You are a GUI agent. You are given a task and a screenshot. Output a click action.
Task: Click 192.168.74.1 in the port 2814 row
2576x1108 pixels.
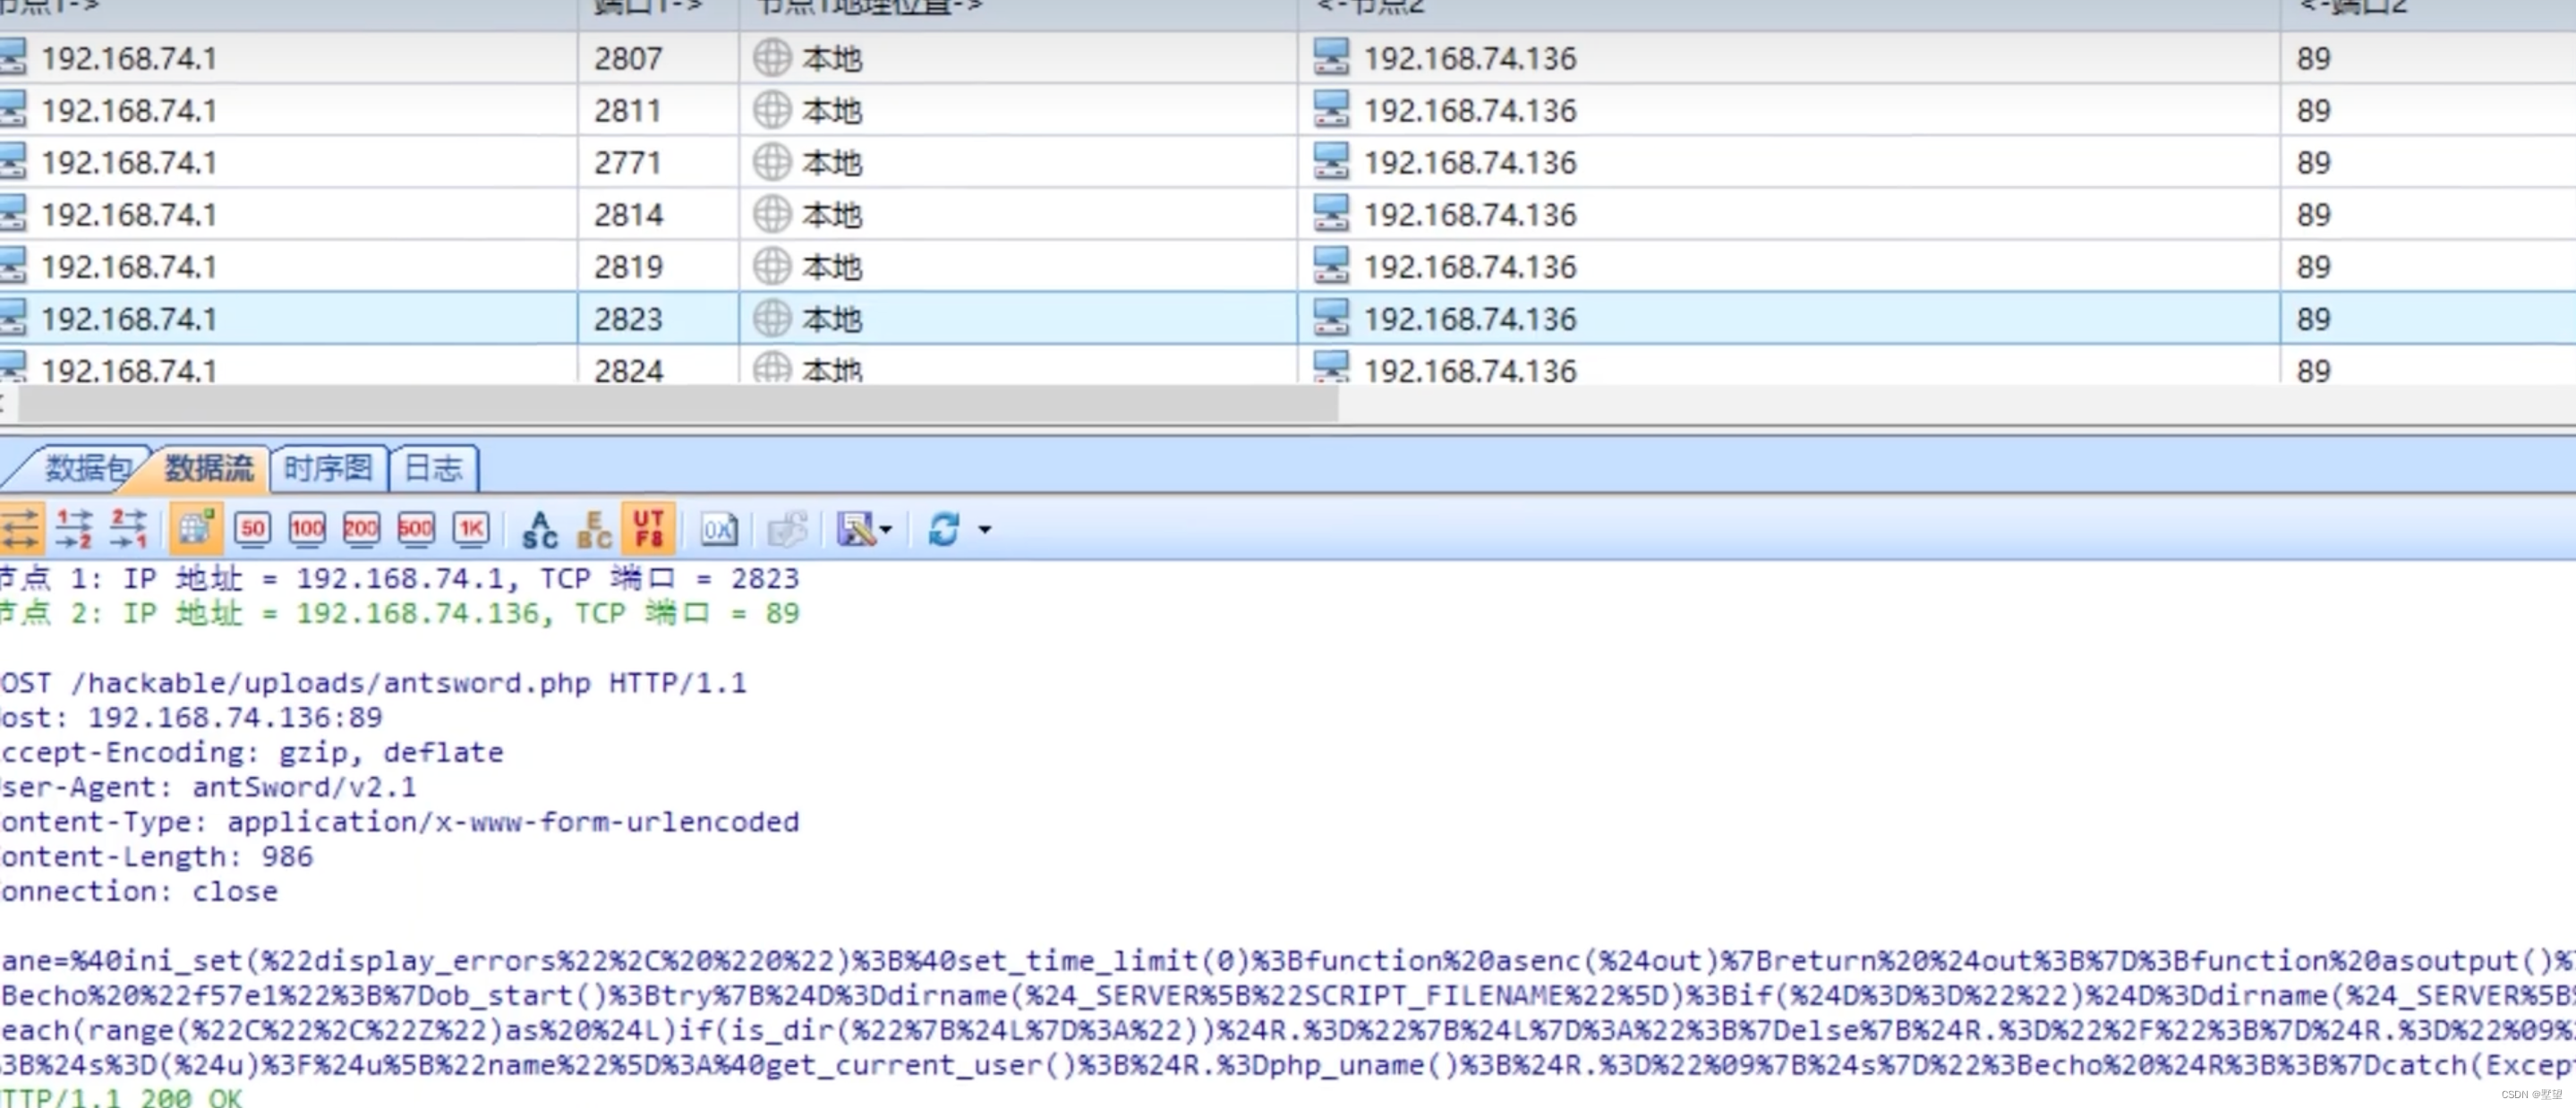129,215
